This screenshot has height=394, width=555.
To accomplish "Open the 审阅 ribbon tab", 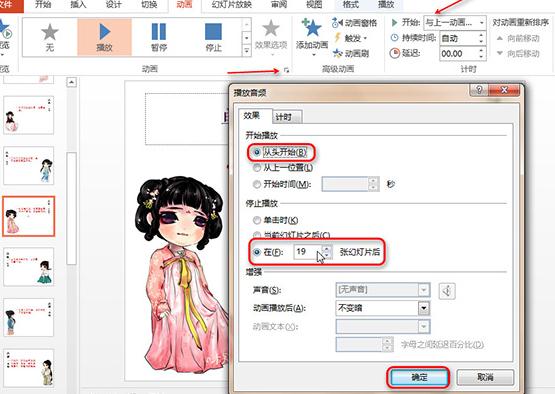I will point(279,5).
